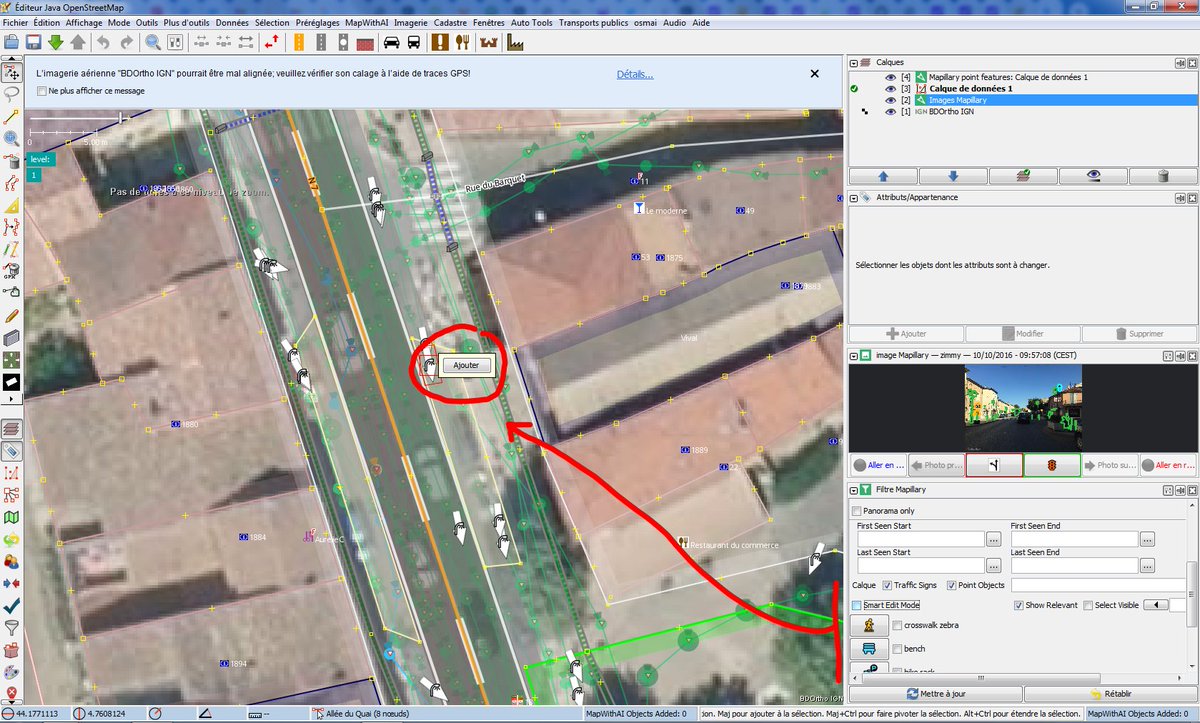Select the fork and knife restaurant preset
The height and width of the screenshot is (723, 1200).
[x=462, y=42]
